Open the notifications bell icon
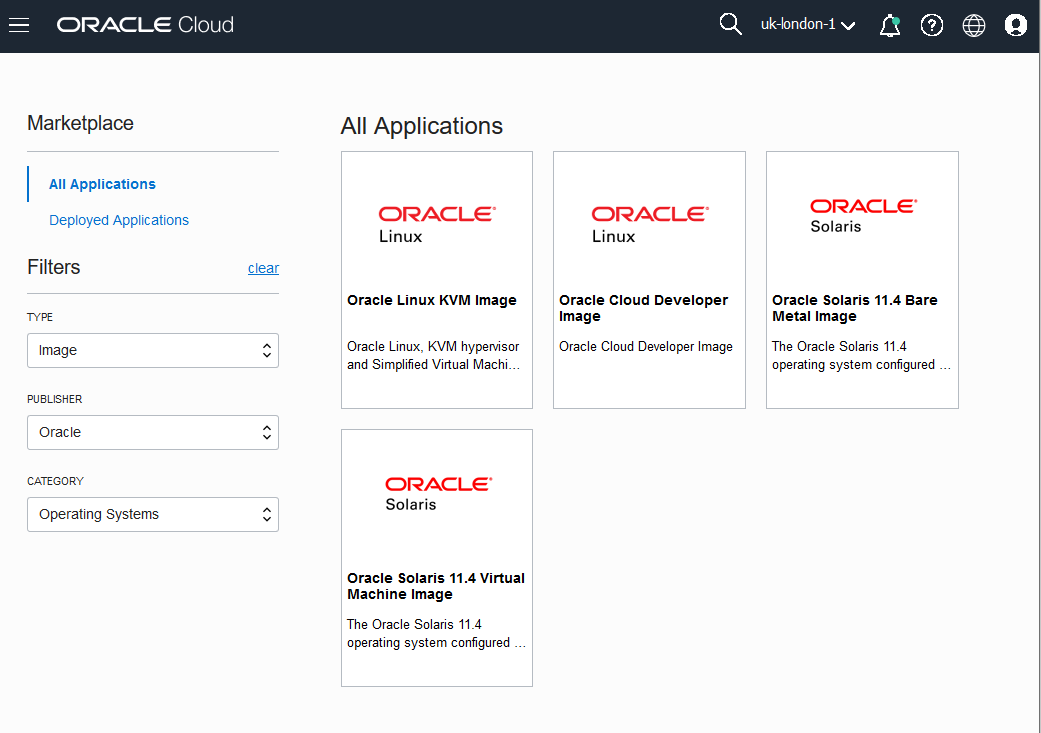1041x733 pixels. tap(889, 26)
